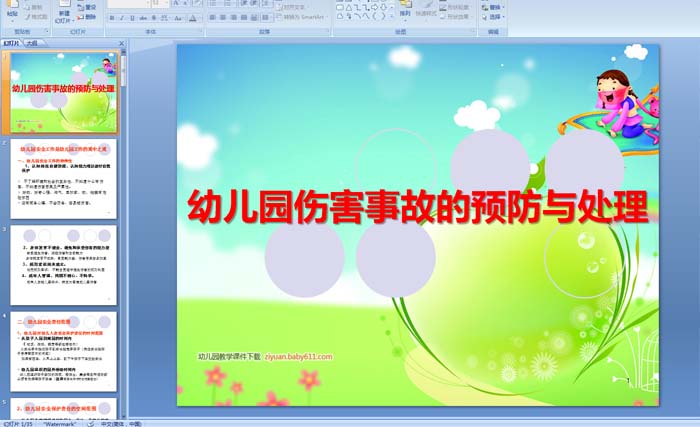The image size is (700, 427).
Task: Switch to the Outline (大纲) pane tab
Action: pos(31,43)
